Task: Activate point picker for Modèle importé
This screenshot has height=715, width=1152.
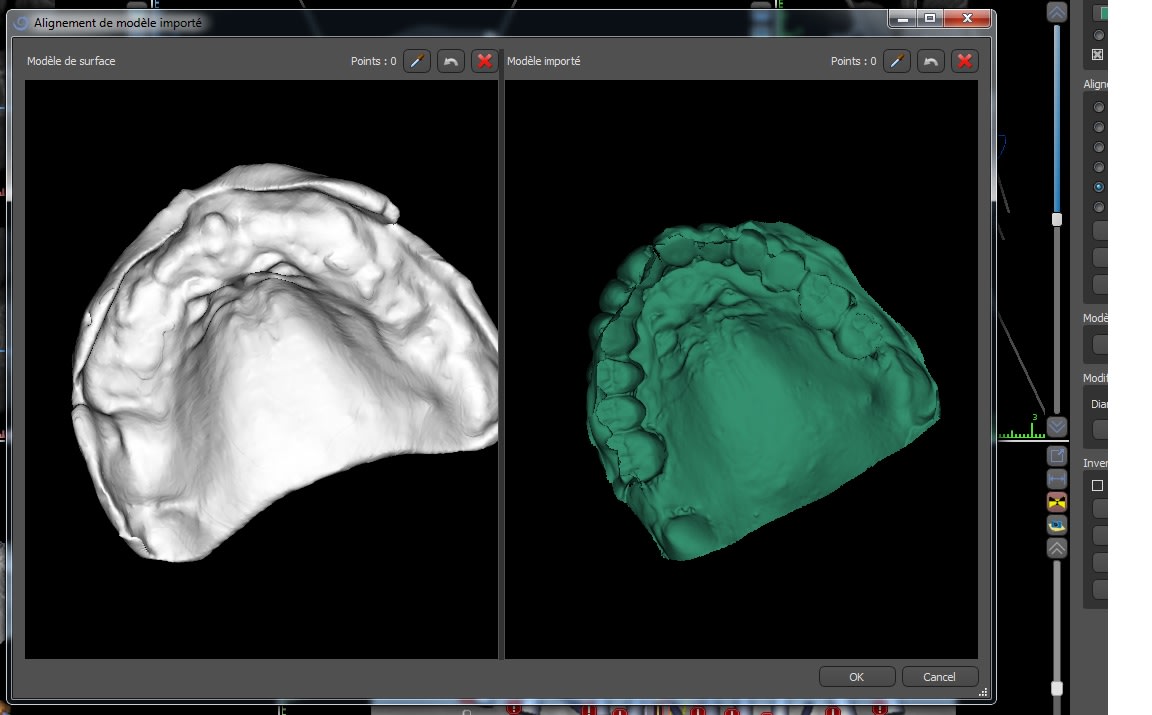Action: (x=897, y=61)
